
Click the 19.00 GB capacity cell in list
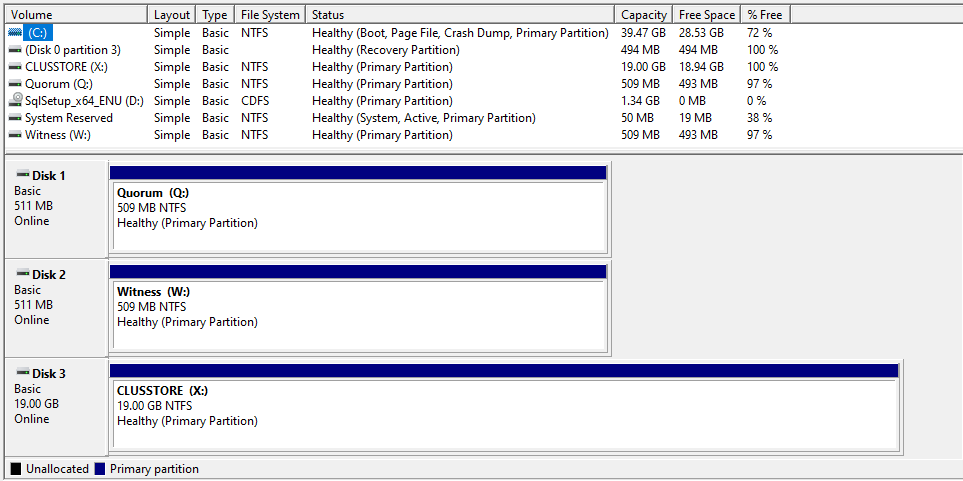click(643, 66)
